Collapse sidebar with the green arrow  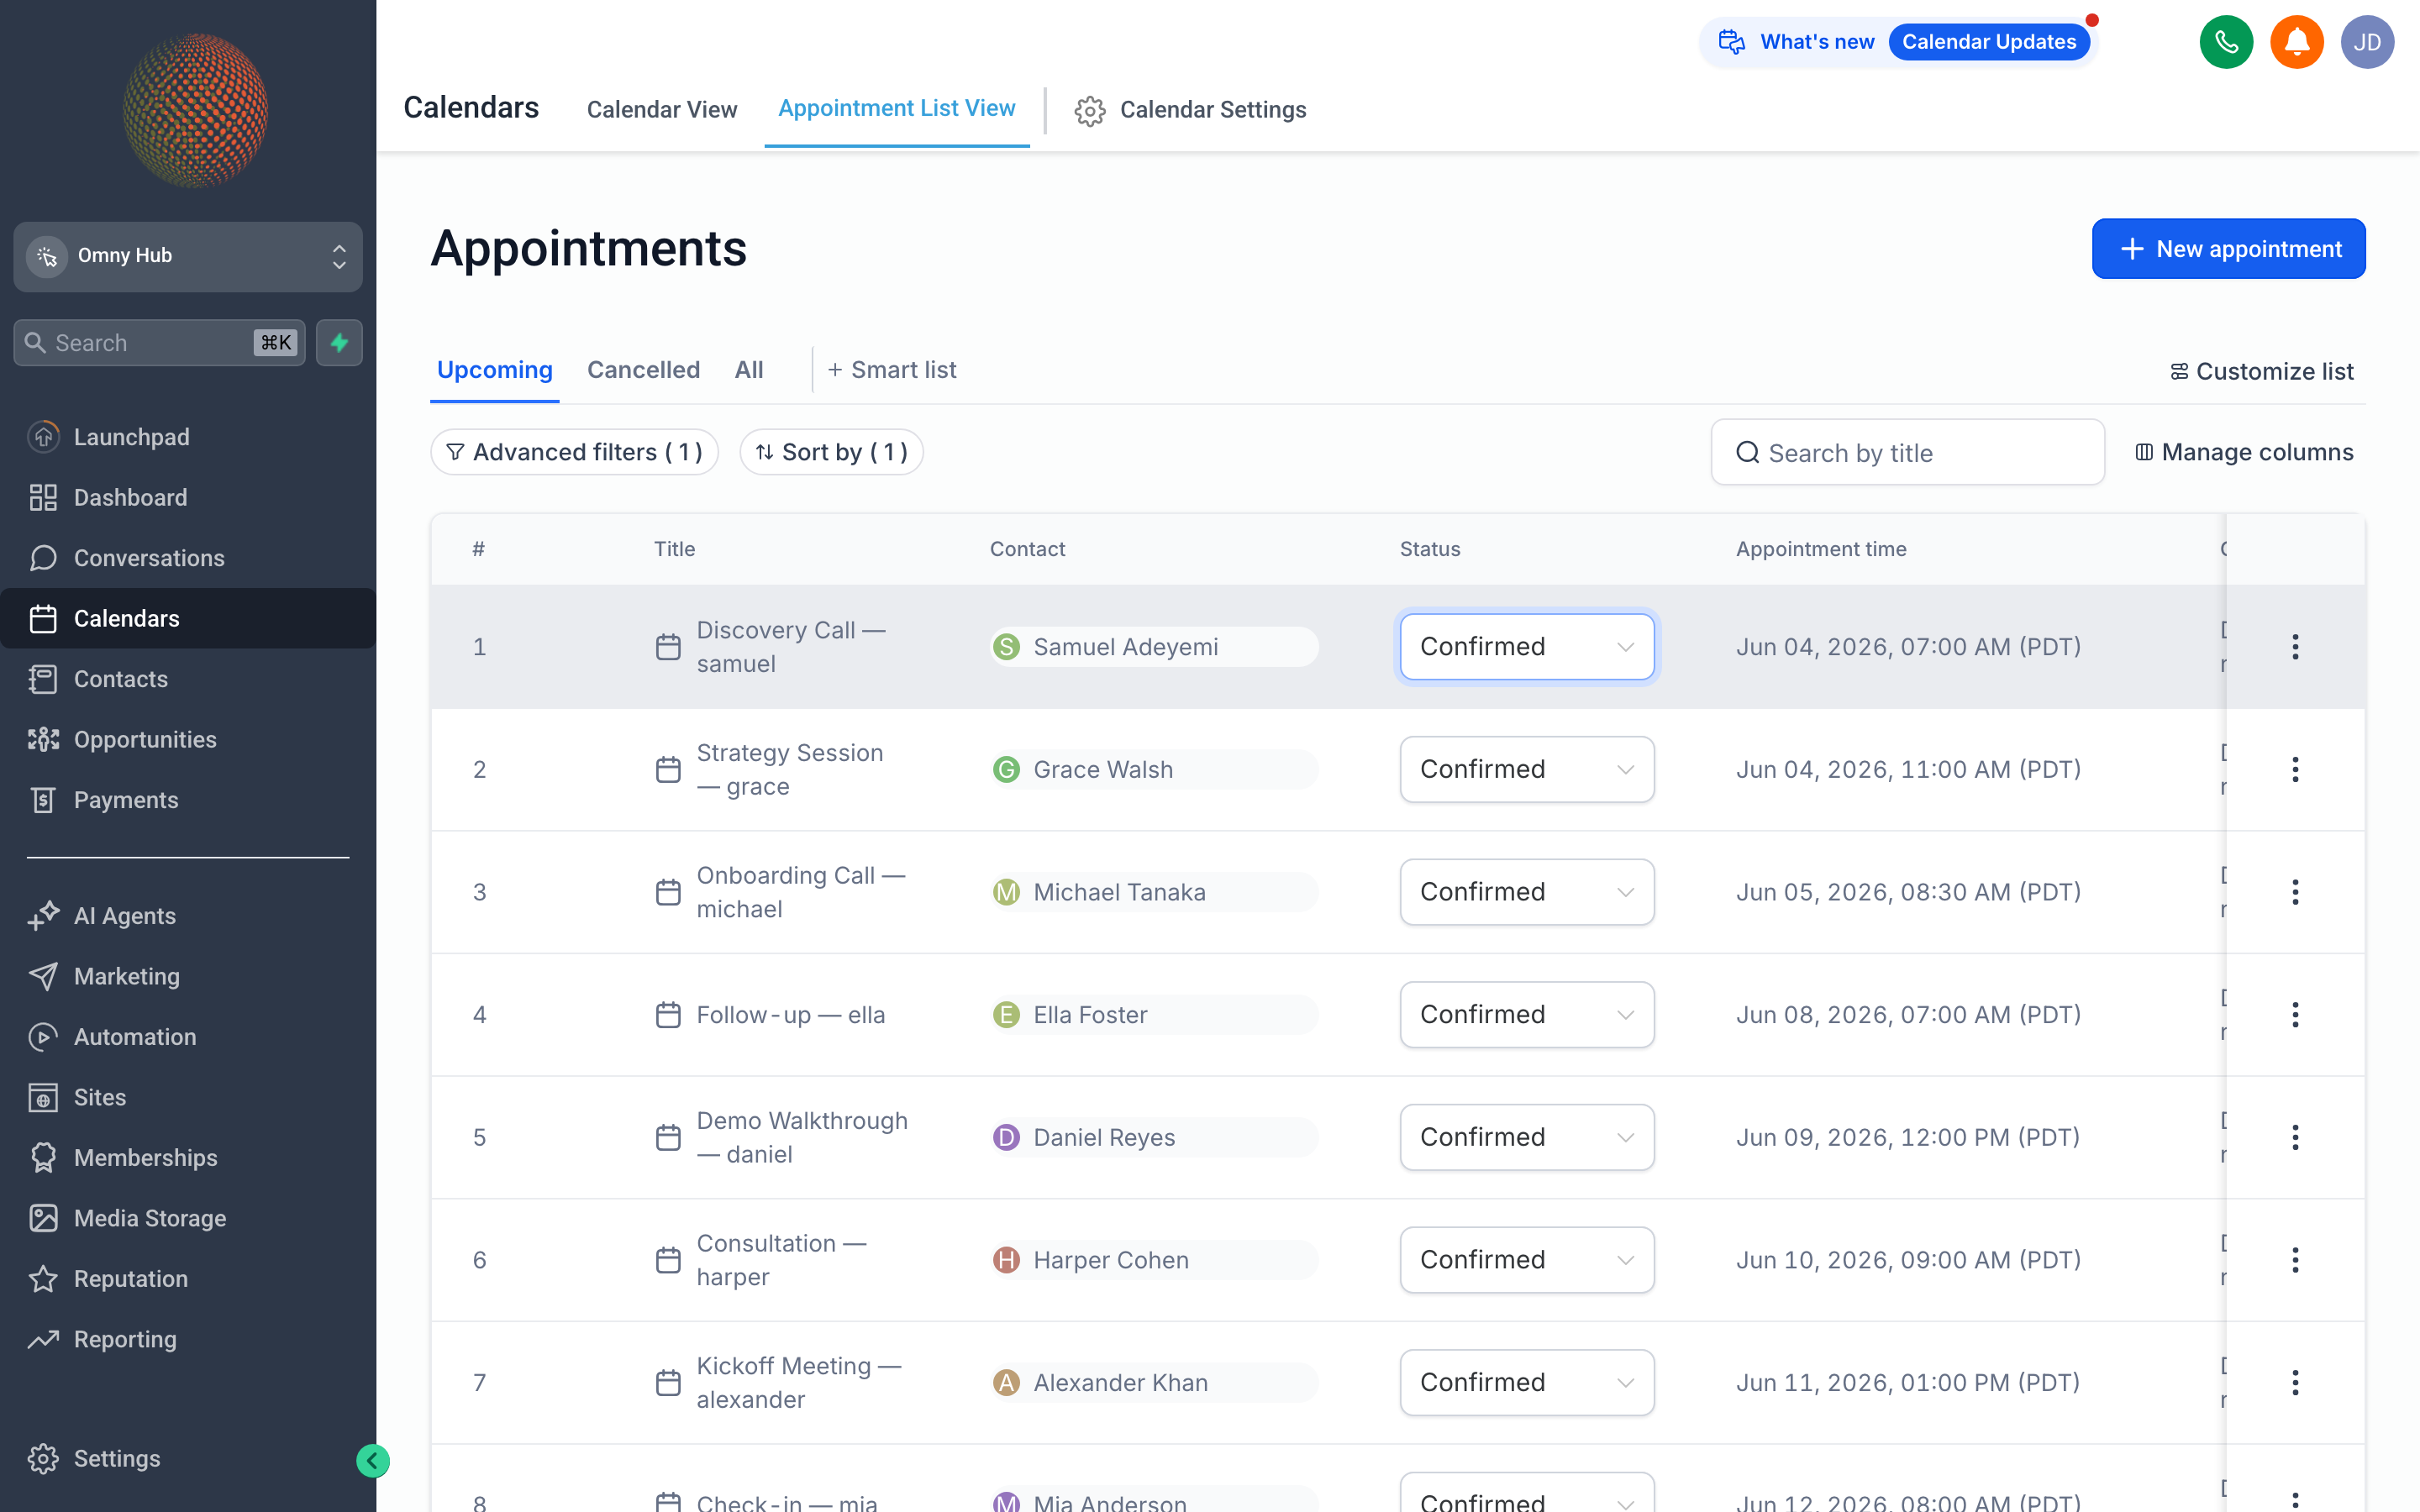point(372,1461)
